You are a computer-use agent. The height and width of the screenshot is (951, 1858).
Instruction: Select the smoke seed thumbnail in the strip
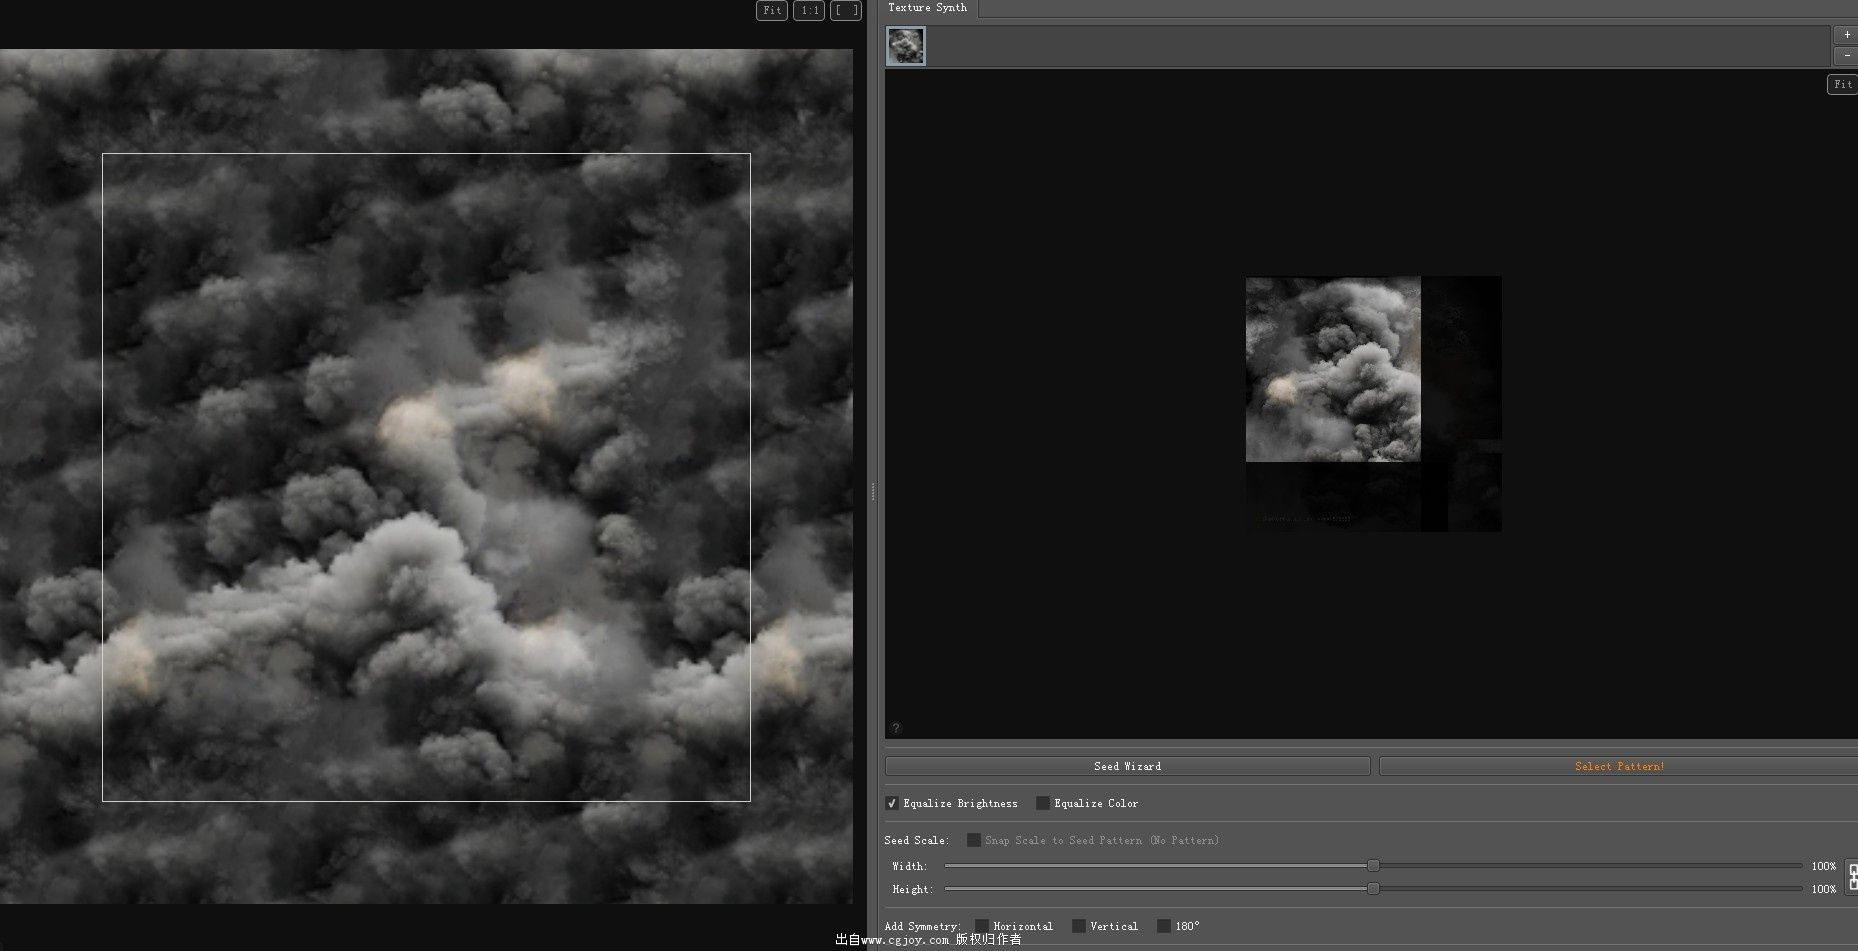(x=906, y=46)
